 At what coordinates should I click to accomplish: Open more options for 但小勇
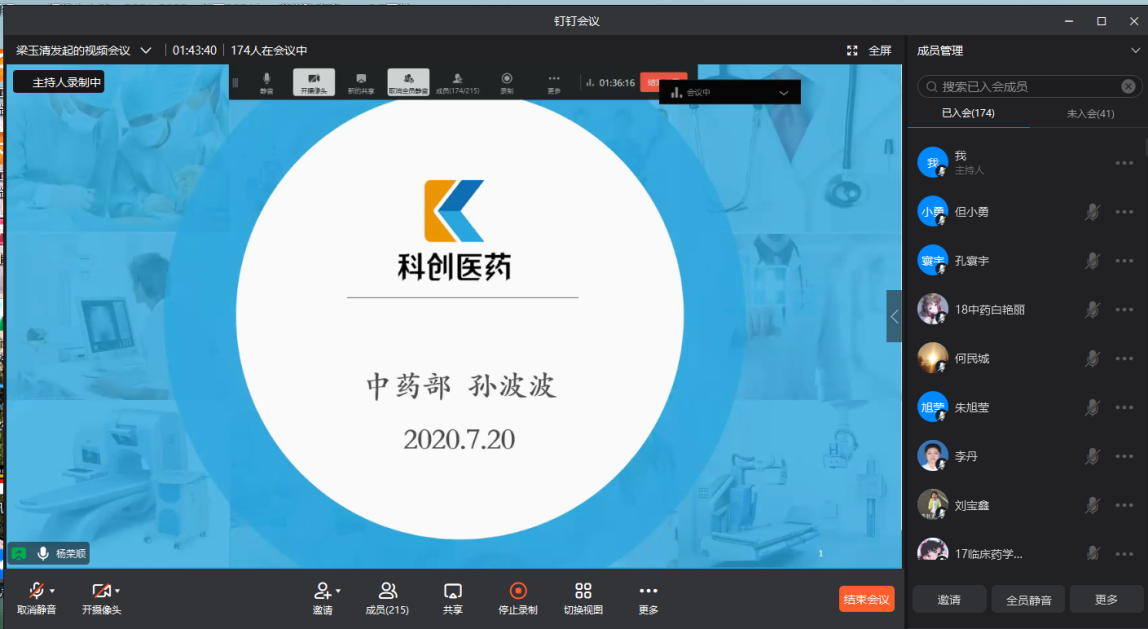tap(1125, 212)
